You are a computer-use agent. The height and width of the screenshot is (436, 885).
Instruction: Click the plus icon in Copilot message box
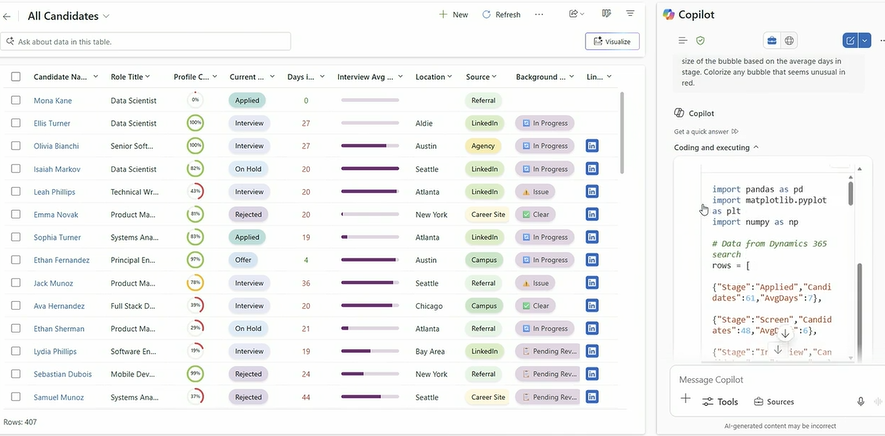click(685, 400)
